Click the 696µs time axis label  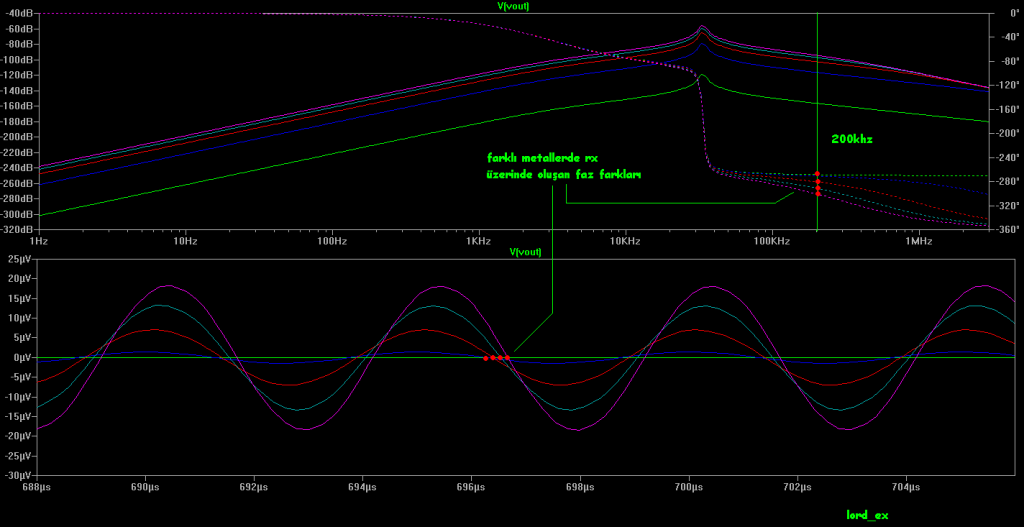coord(472,487)
